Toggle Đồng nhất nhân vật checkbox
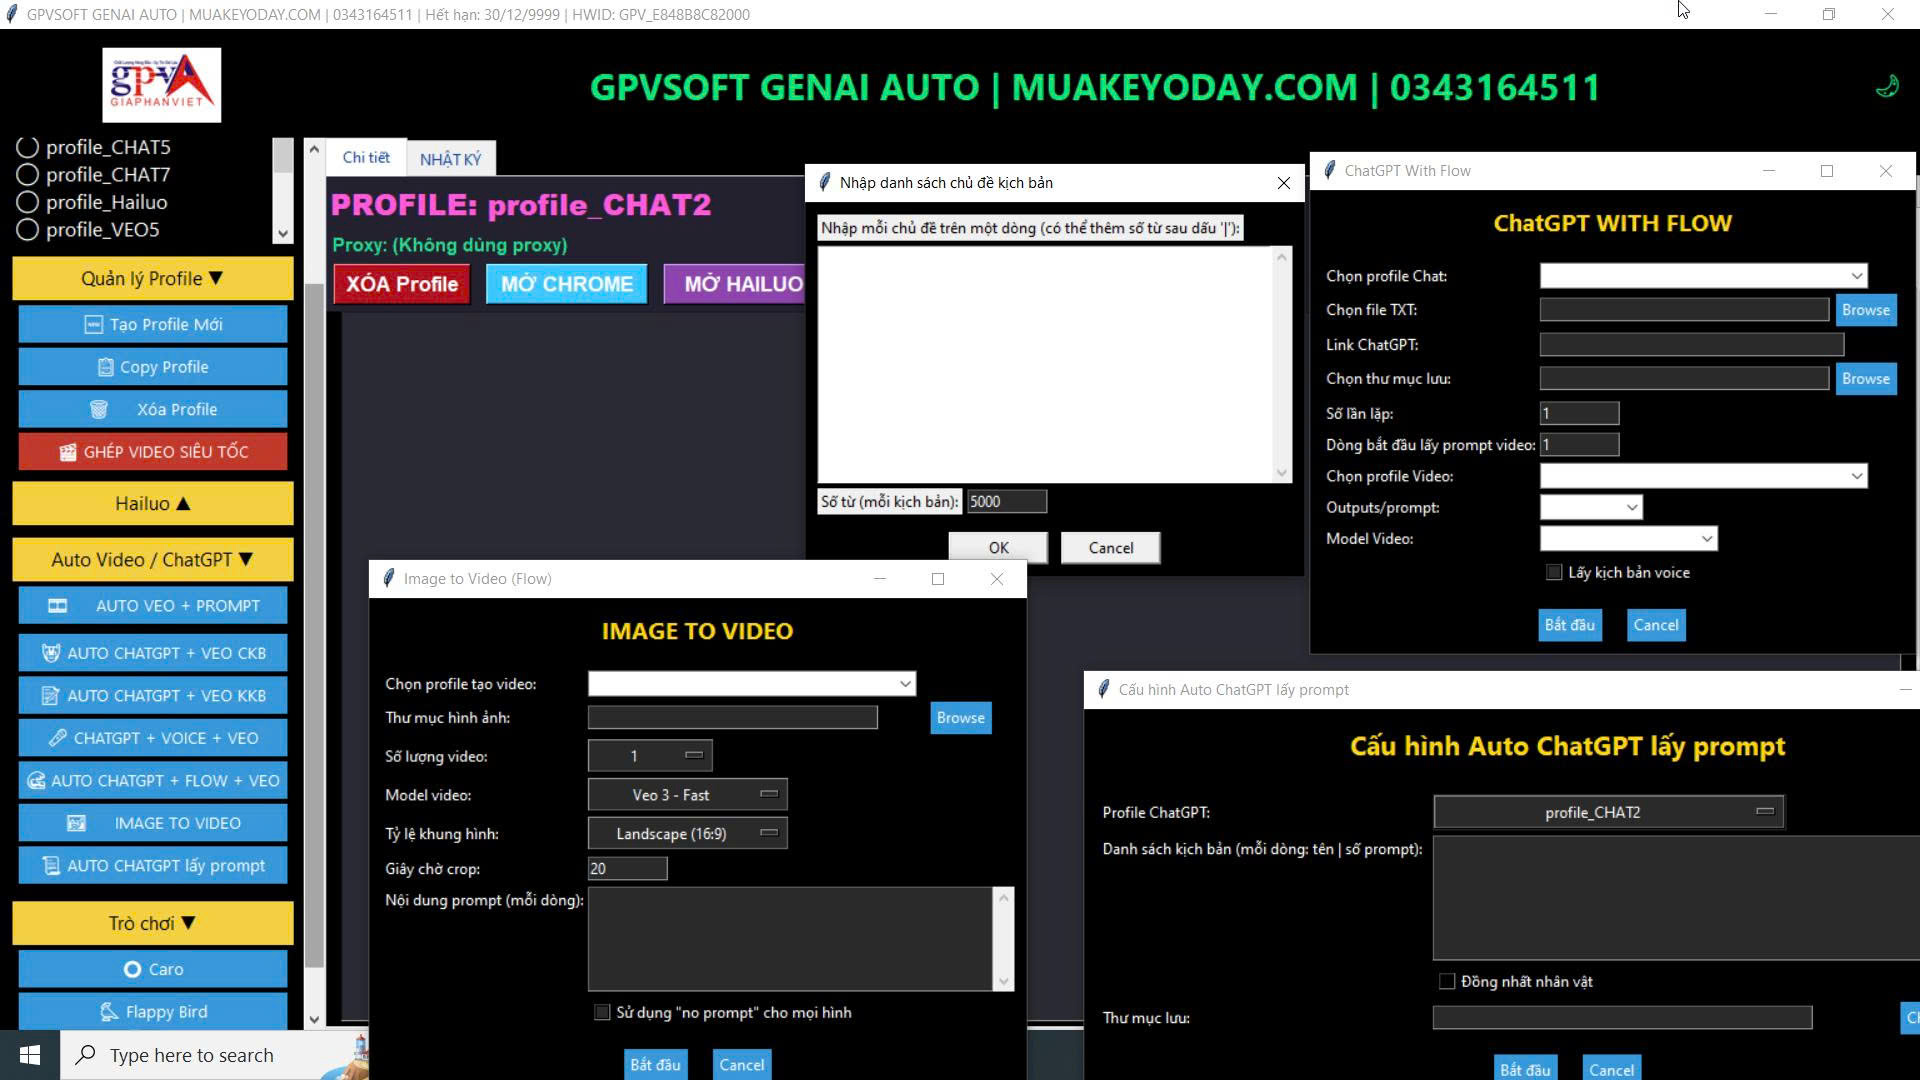This screenshot has width=1920, height=1080. (1447, 982)
